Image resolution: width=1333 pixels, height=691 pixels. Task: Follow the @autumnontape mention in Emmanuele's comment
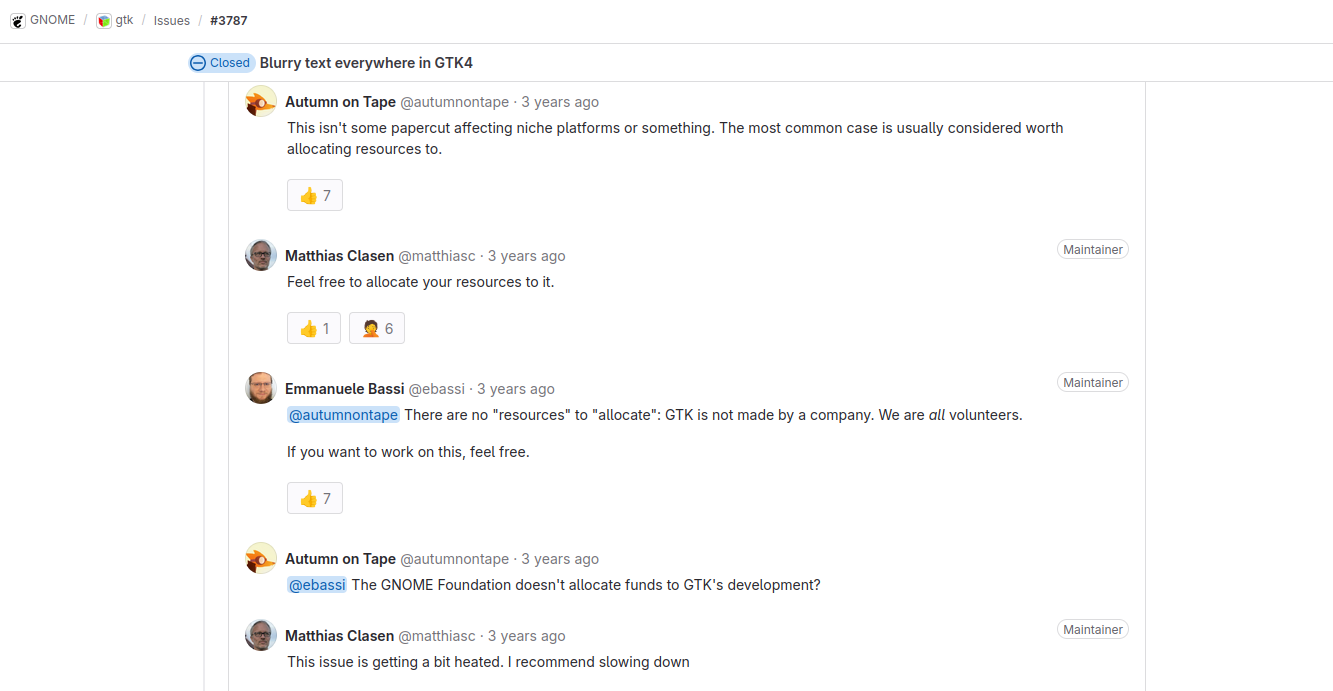click(343, 415)
